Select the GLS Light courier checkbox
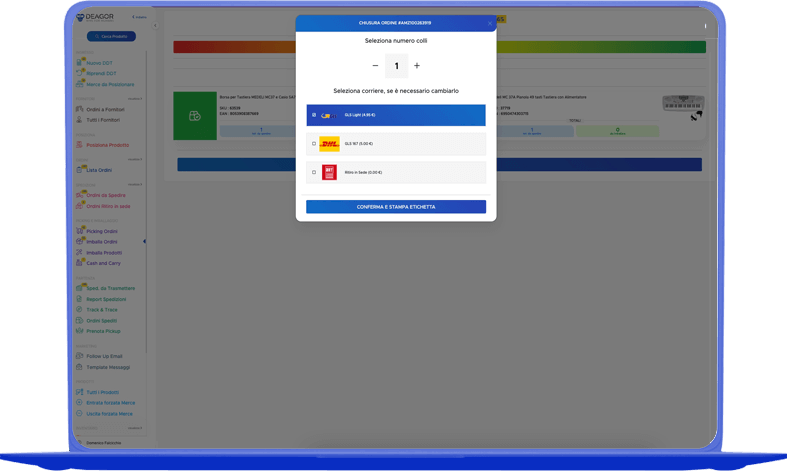787x471 pixels. tap(314, 115)
